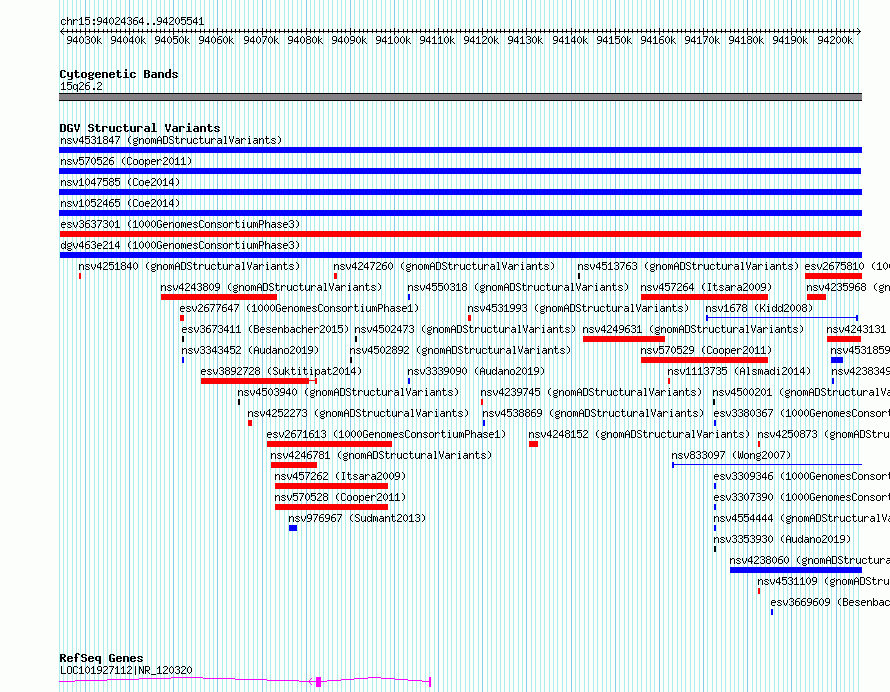
Task: Select nsv4502892 variant label
Action: (x=460, y=350)
